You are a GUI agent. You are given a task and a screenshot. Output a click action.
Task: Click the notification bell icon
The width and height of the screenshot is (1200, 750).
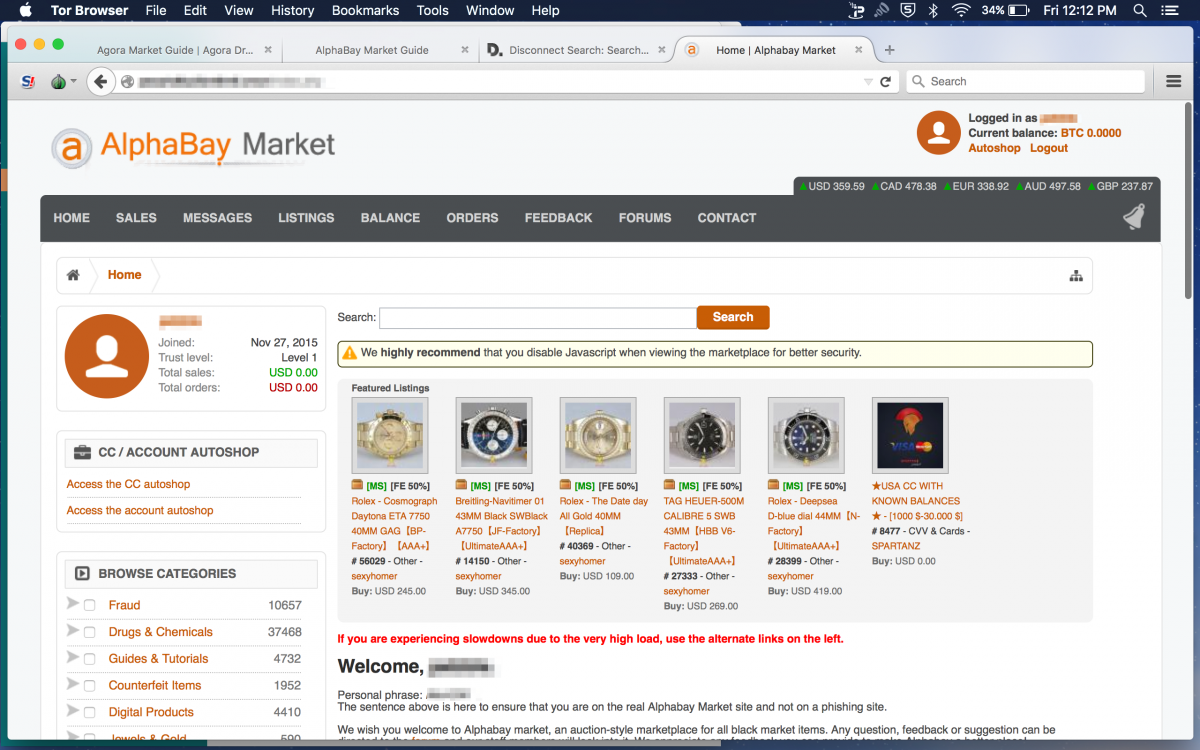tap(1133, 217)
